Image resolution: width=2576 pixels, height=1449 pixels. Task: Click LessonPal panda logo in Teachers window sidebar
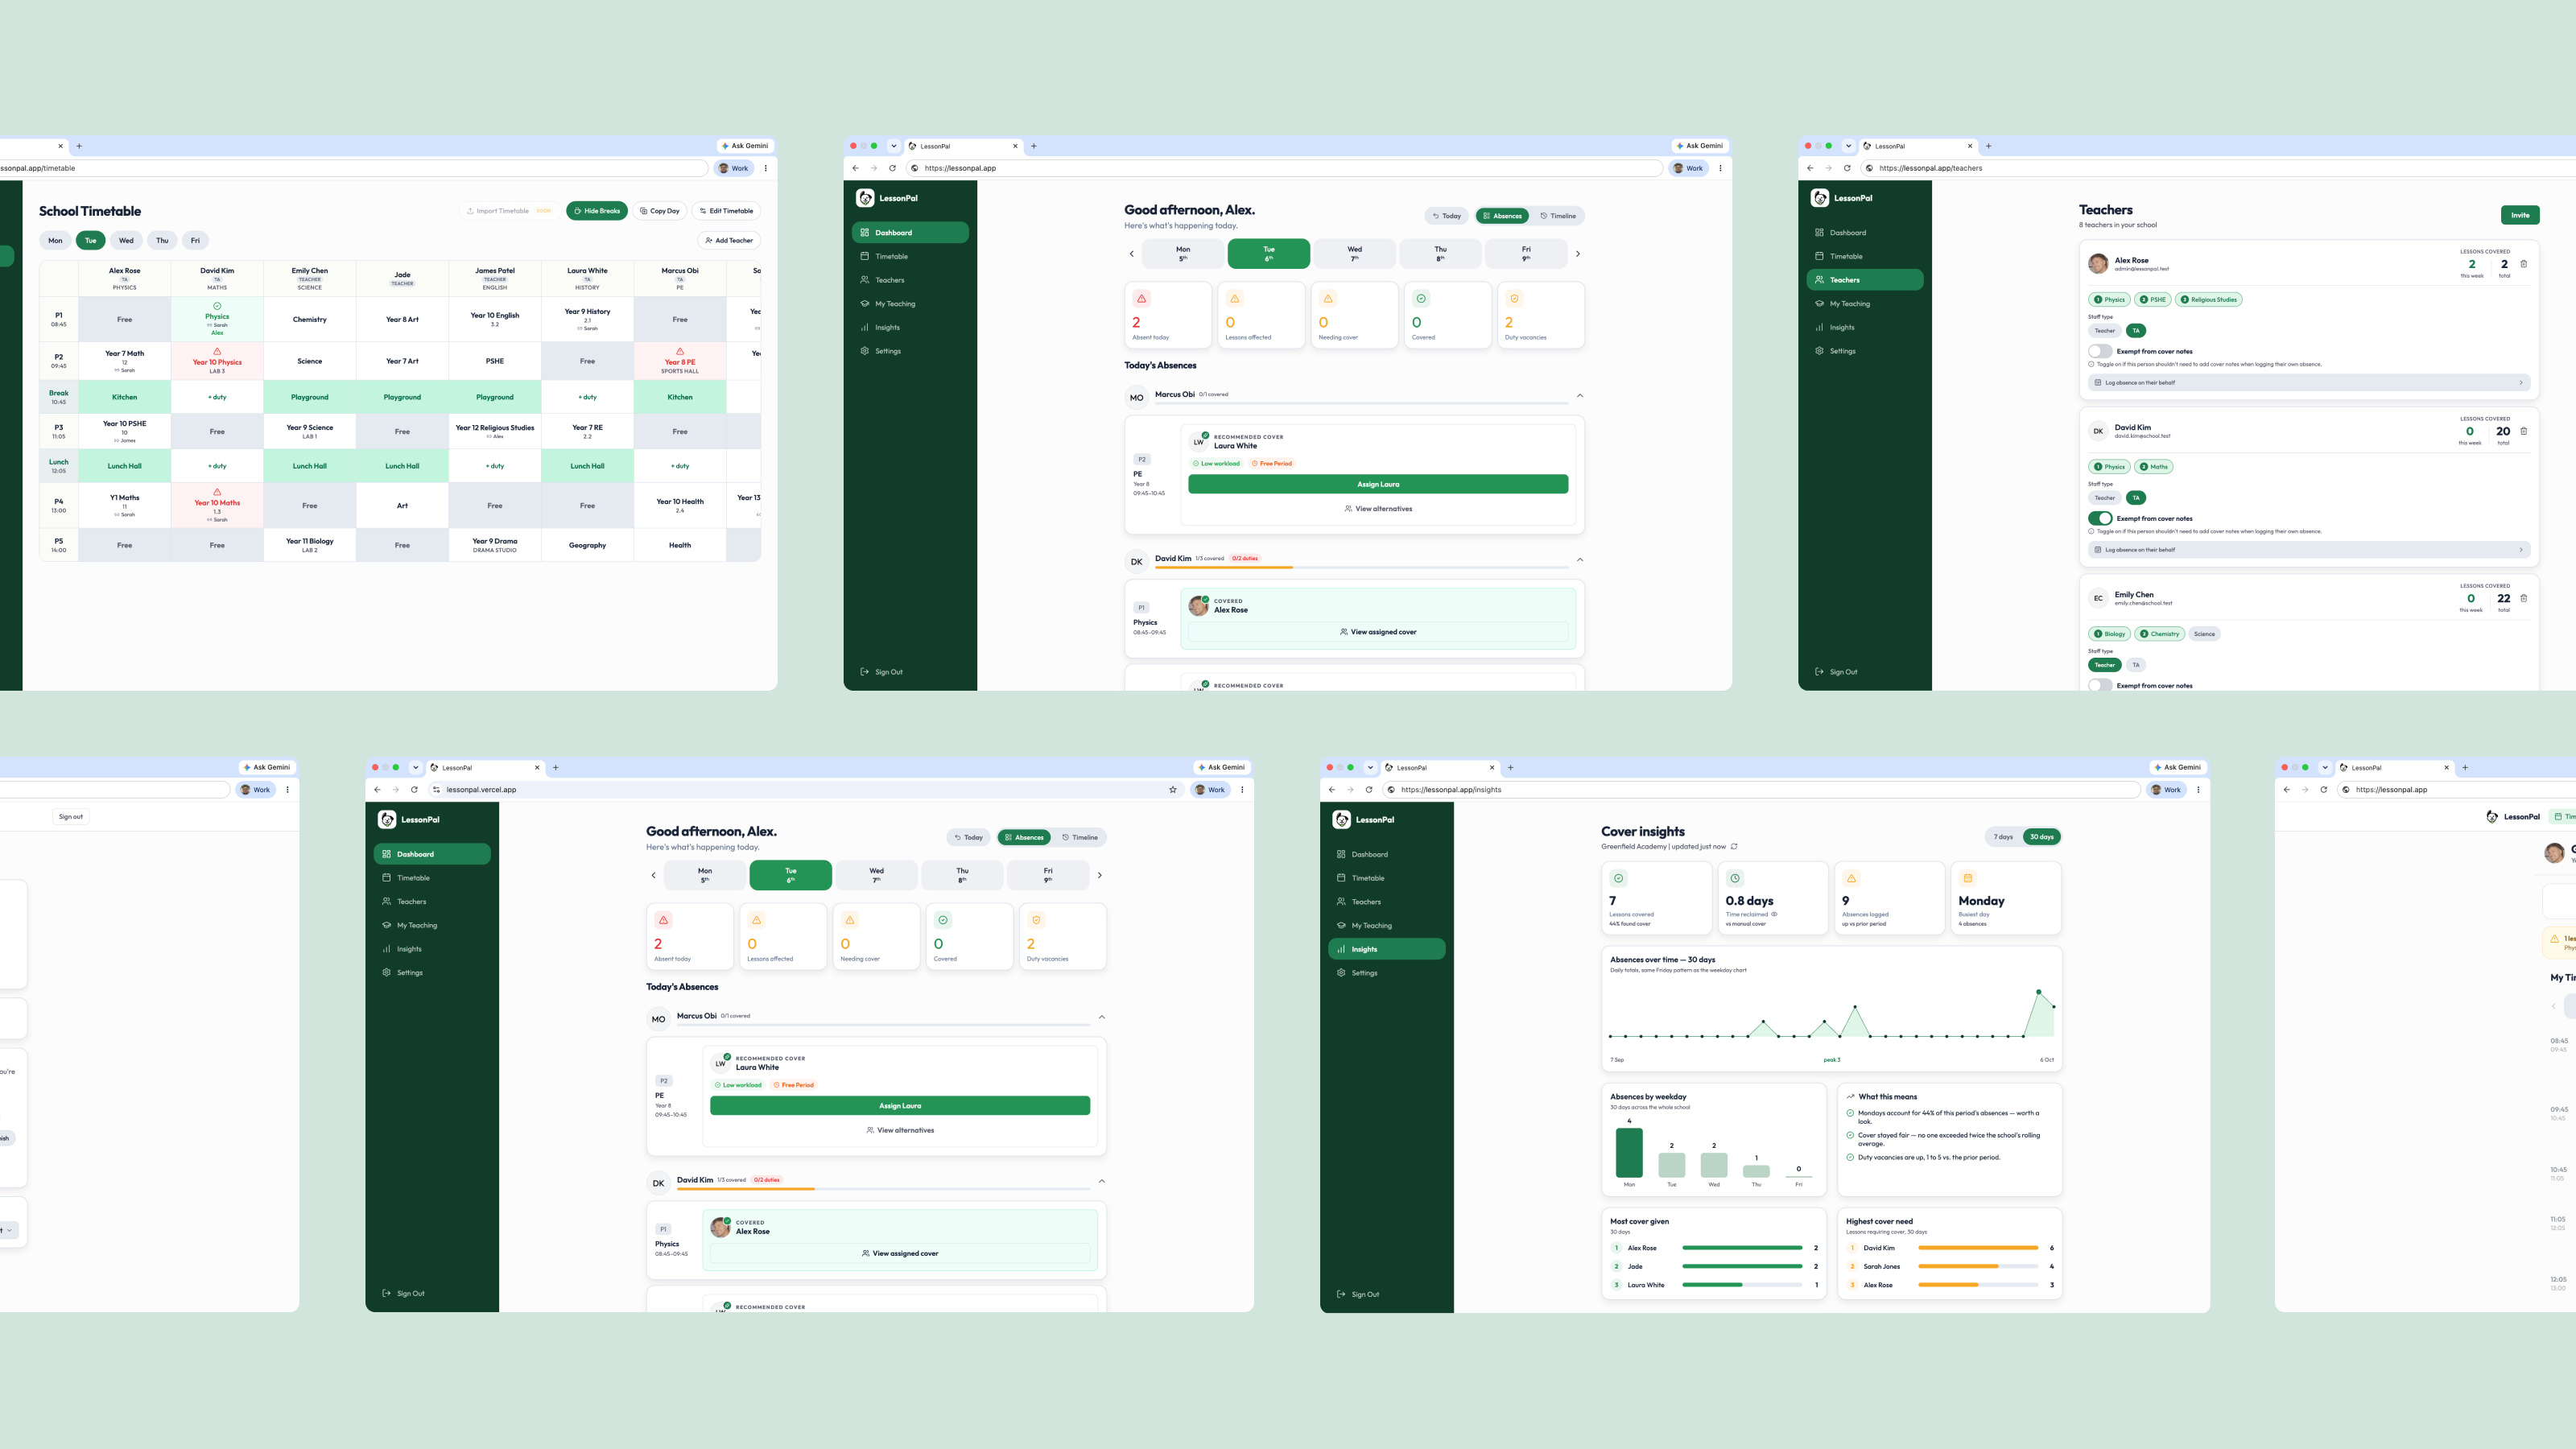[x=1820, y=198]
